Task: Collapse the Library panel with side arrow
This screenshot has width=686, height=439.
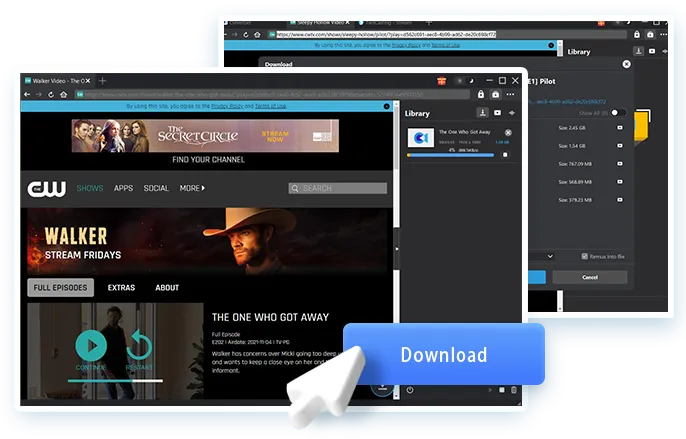Action: click(396, 249)
